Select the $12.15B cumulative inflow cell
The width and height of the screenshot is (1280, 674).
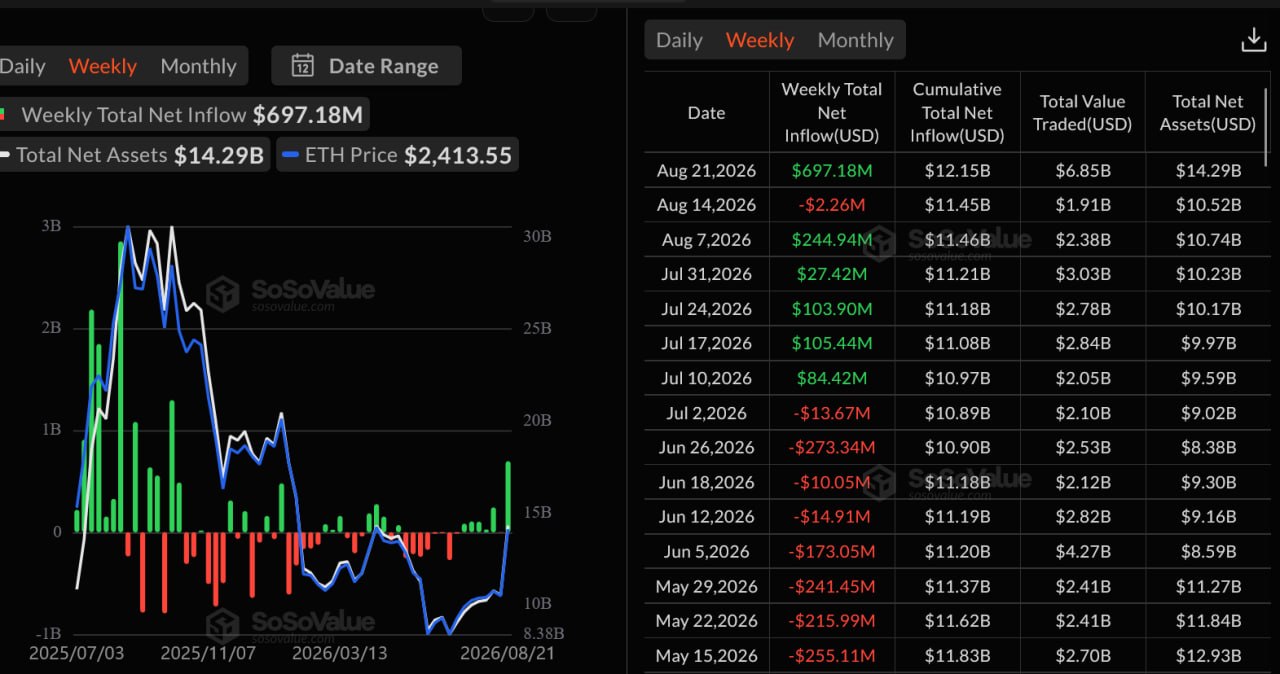(957, 170)
